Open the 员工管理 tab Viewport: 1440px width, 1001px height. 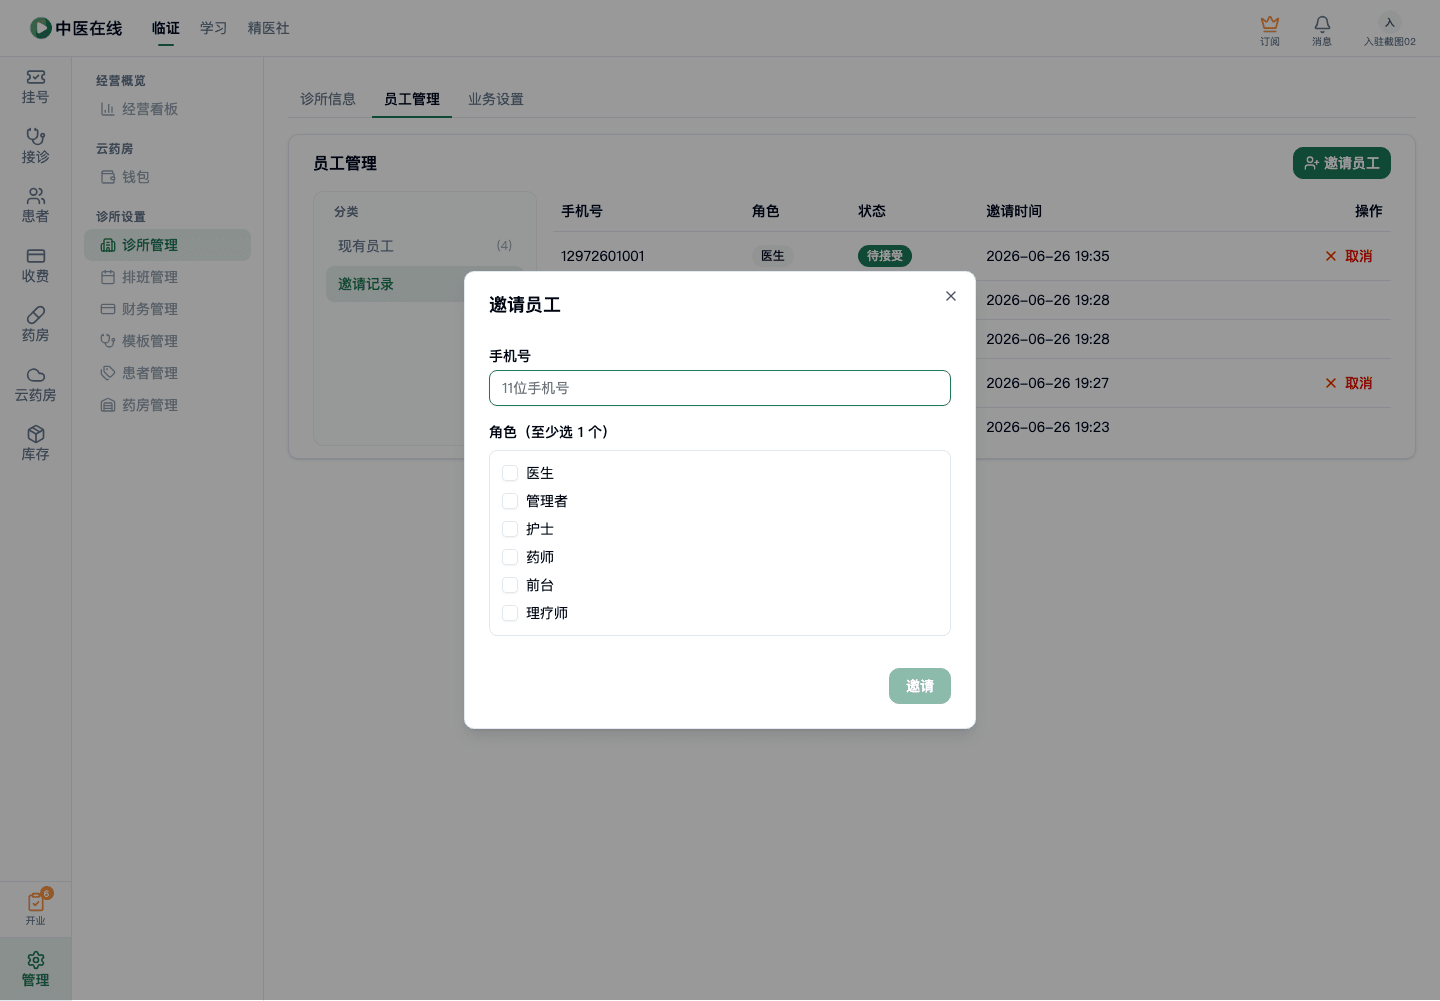[412, 99]
